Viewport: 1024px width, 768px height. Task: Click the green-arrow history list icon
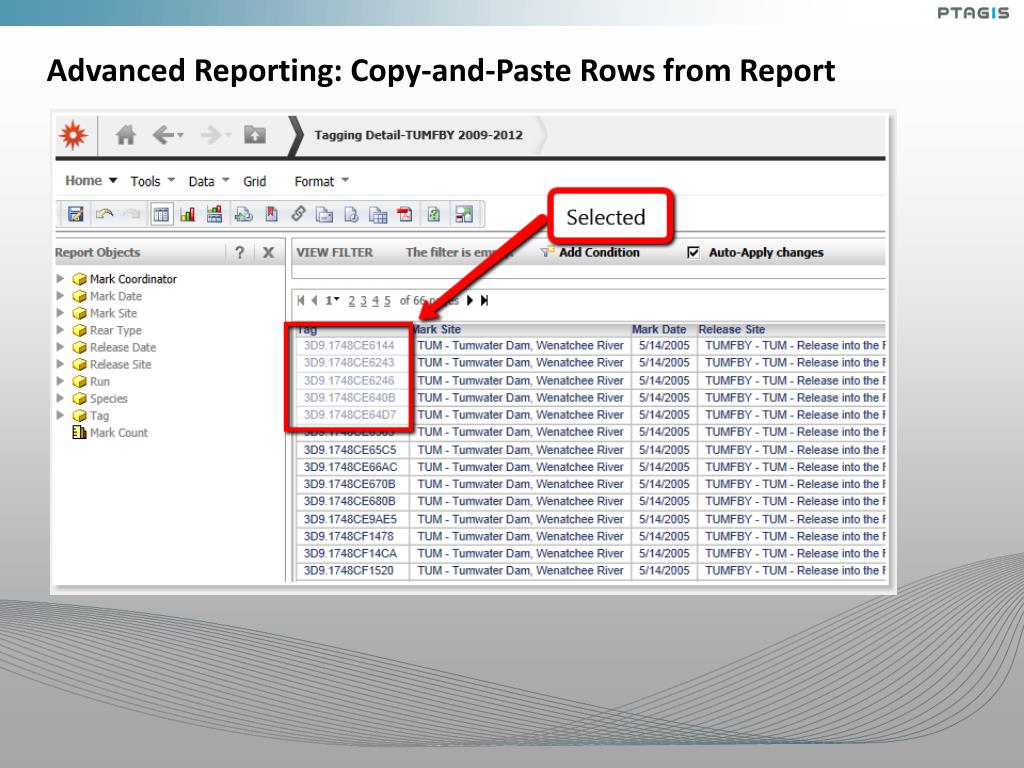244,214
